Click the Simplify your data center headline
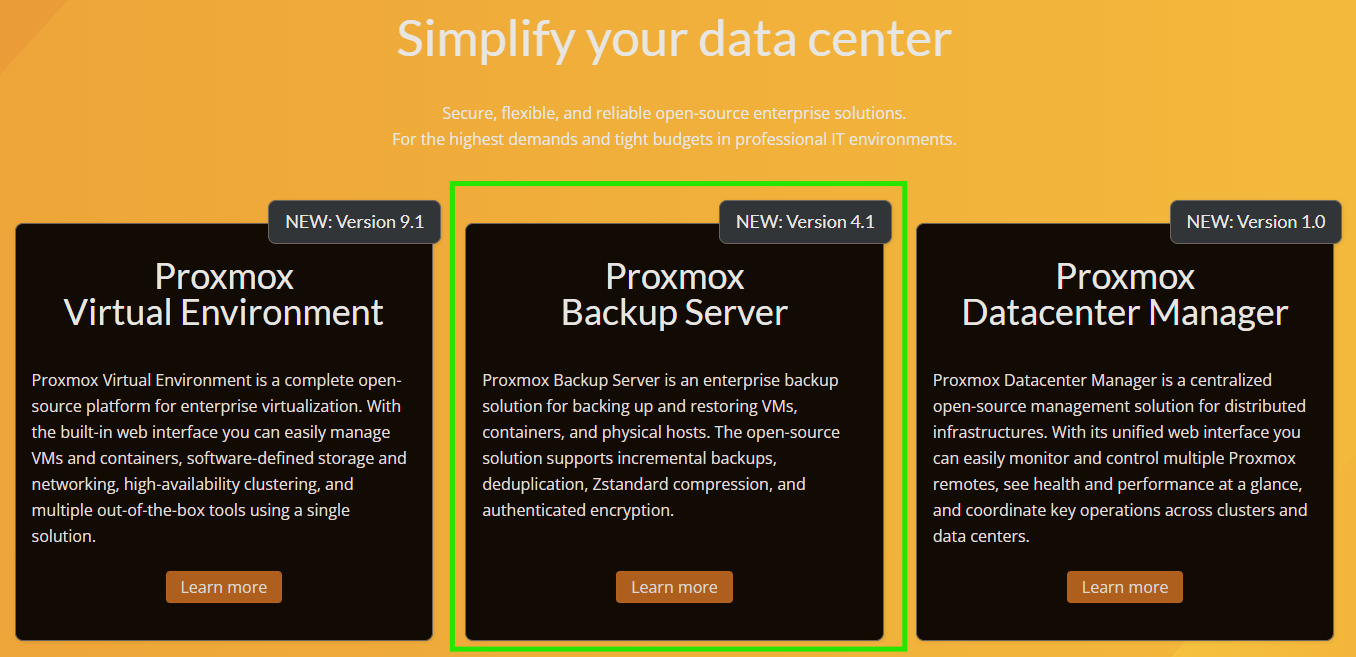This screenshot has width=1356, height=657. tap(674, 39)
